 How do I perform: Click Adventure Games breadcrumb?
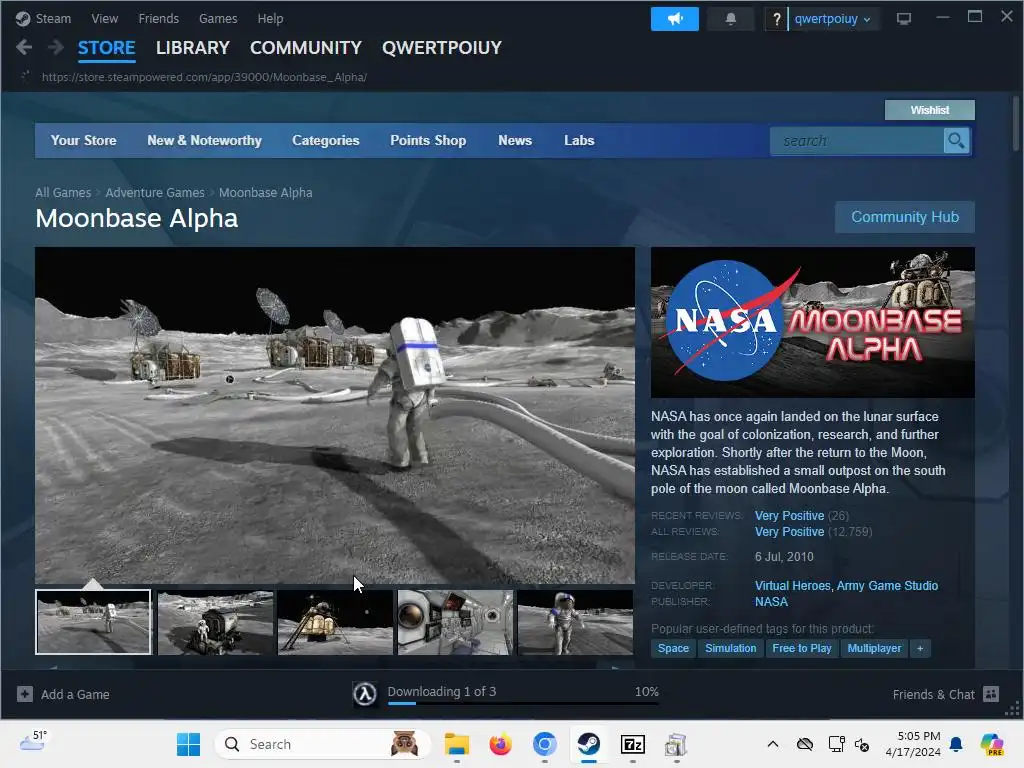155,193
